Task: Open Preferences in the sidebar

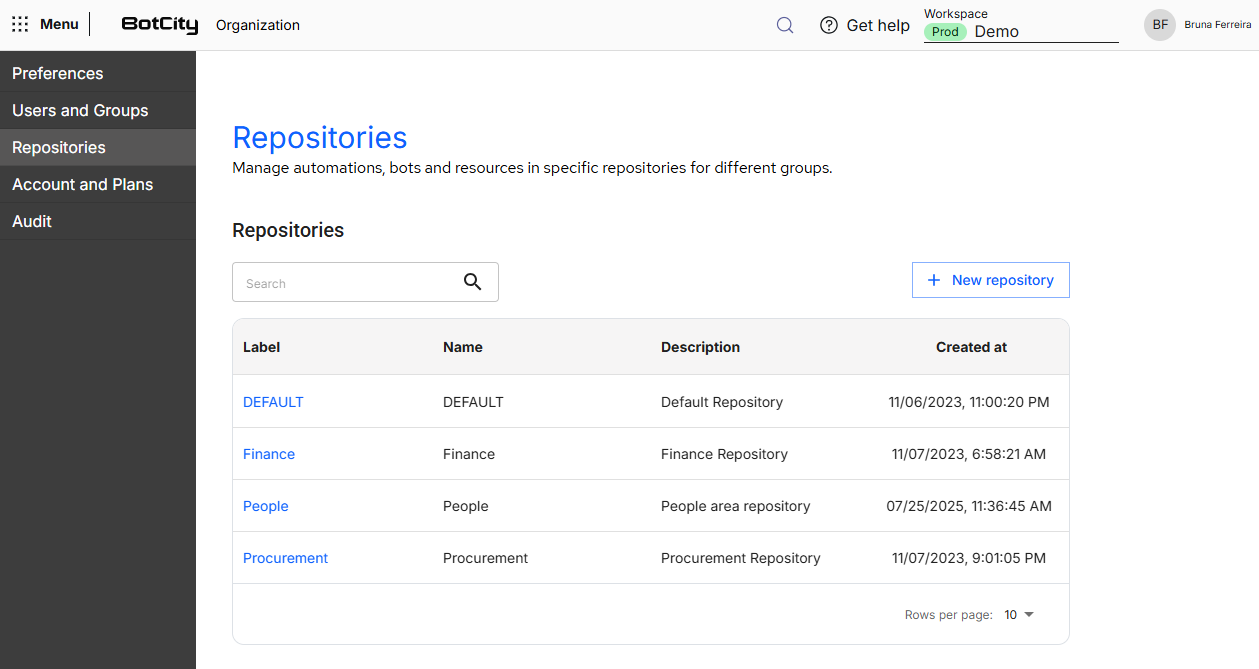Action: pos(98,74)
